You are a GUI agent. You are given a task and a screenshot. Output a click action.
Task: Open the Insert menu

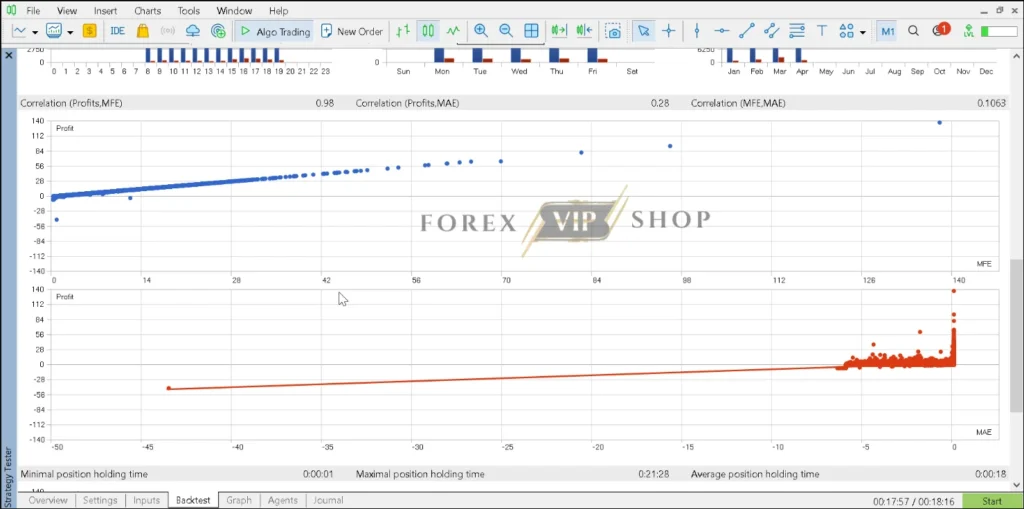pos(106,11)
